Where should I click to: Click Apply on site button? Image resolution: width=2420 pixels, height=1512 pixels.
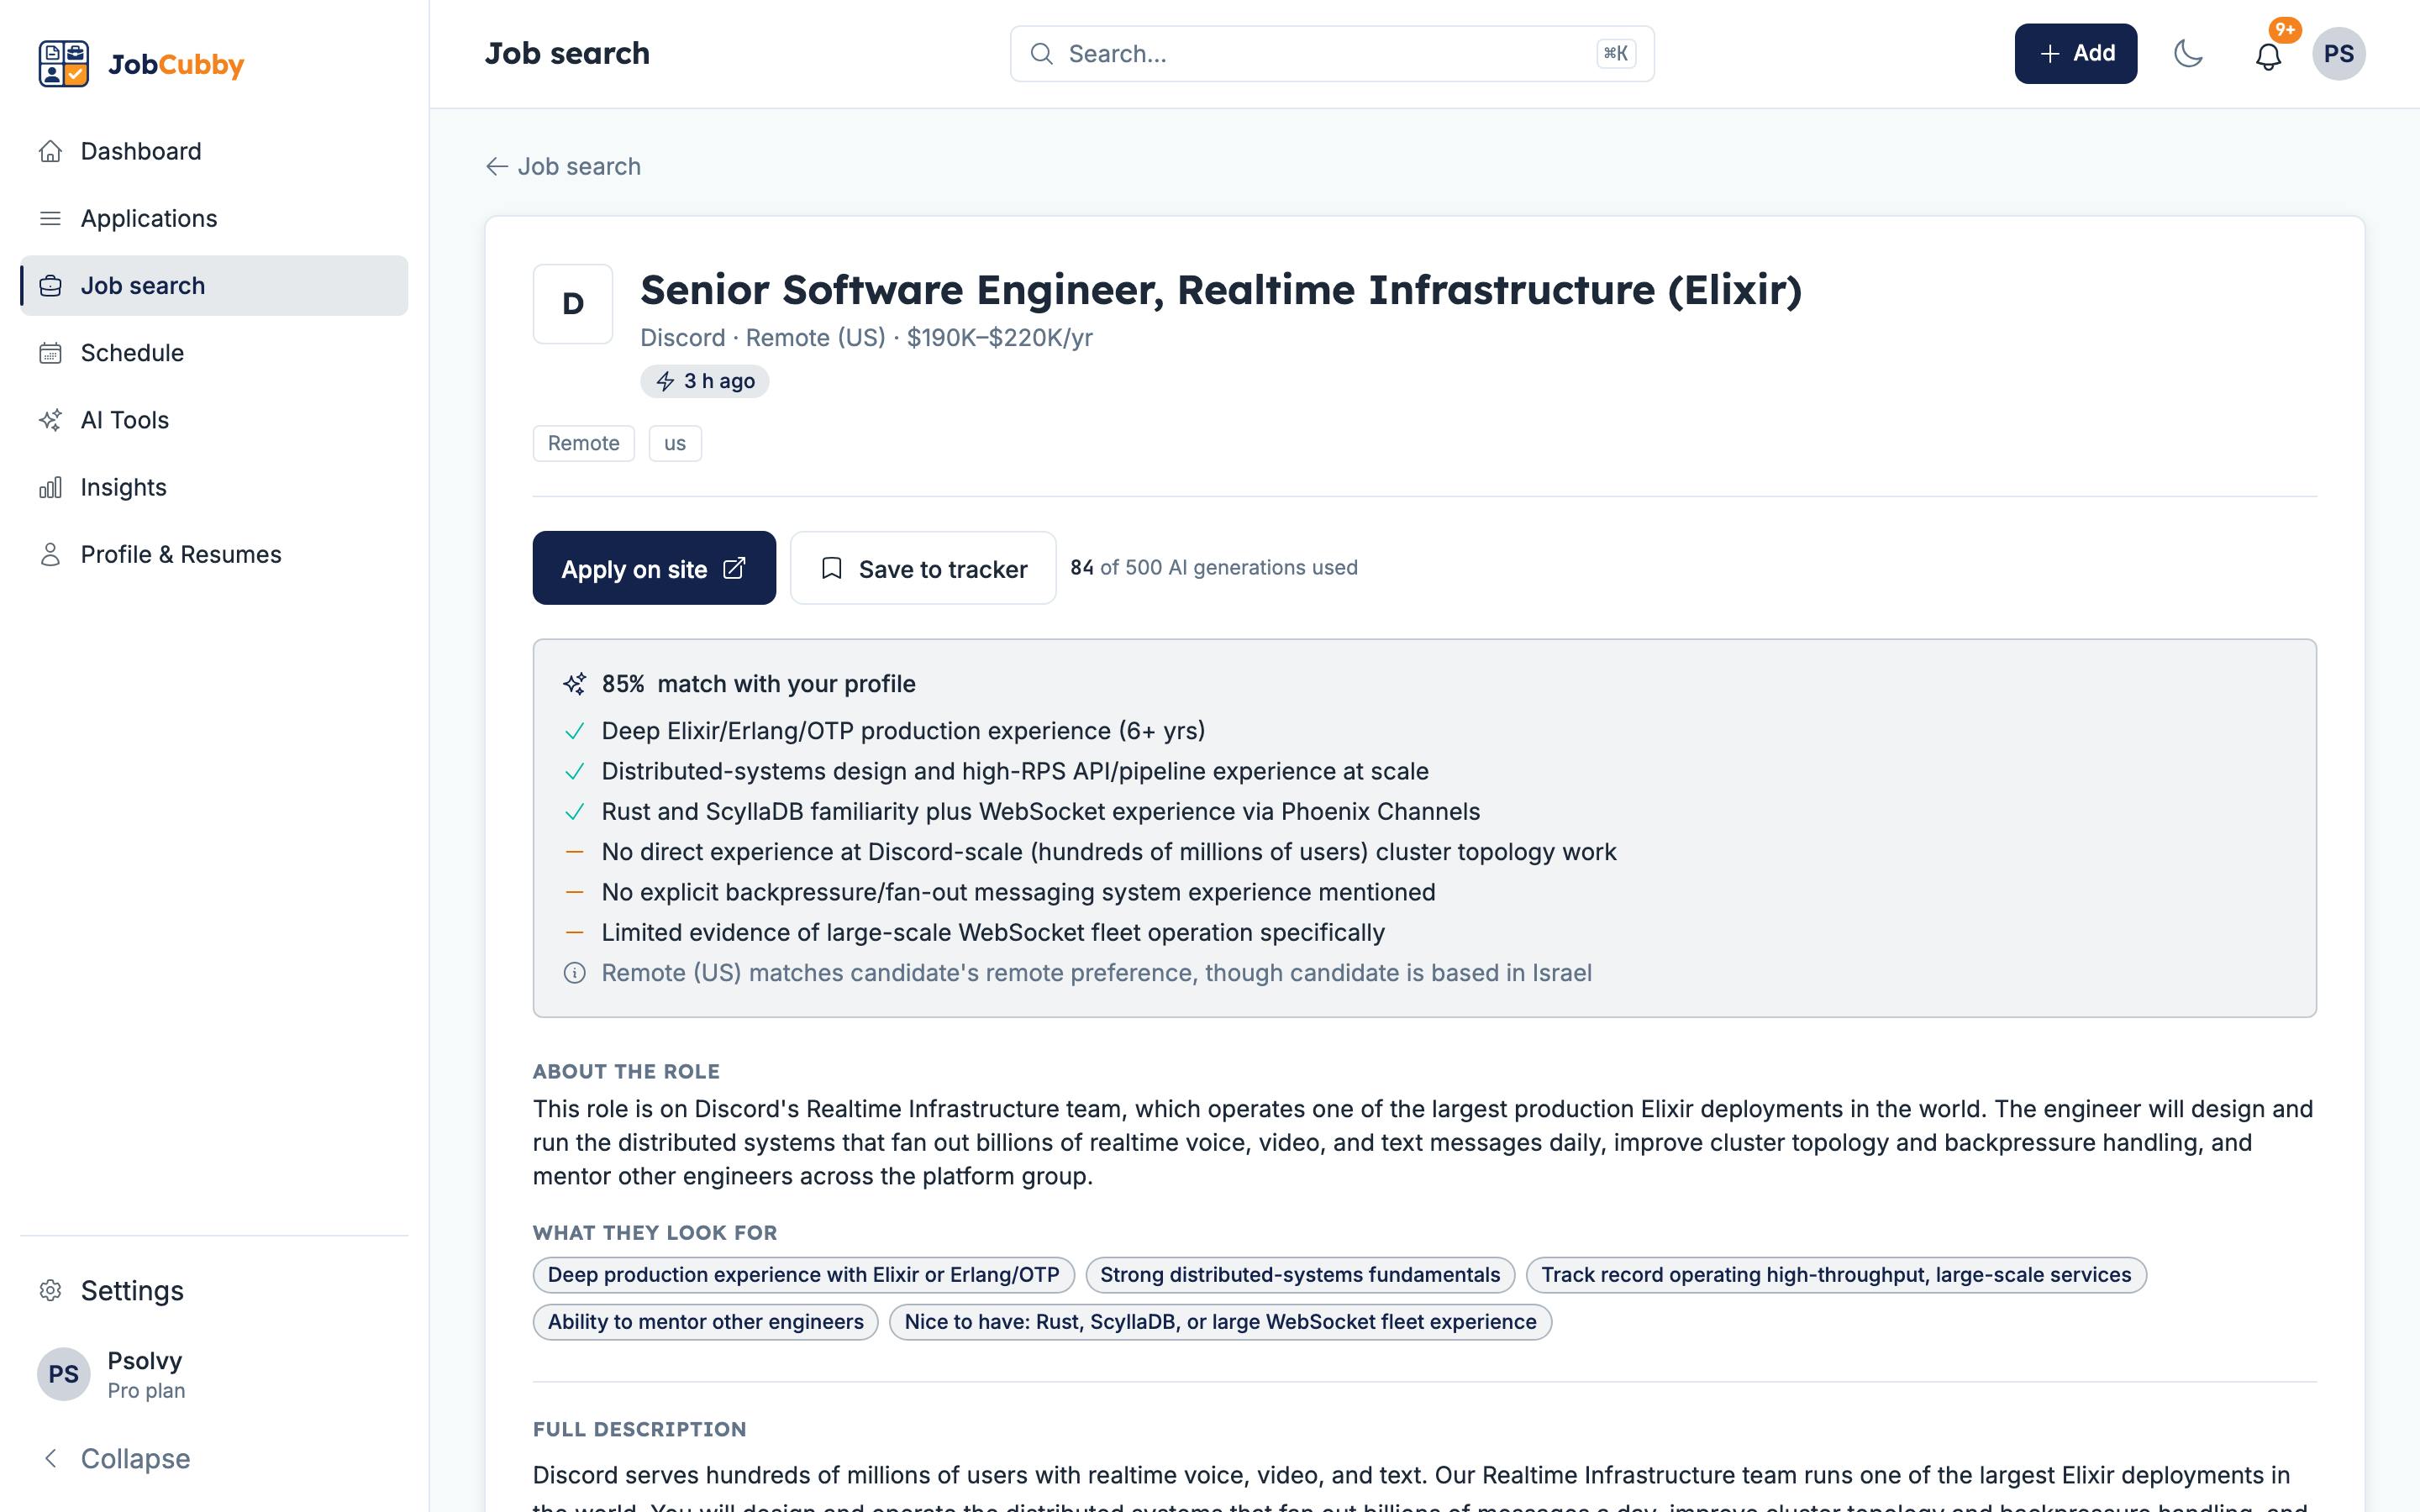point(654,568)
